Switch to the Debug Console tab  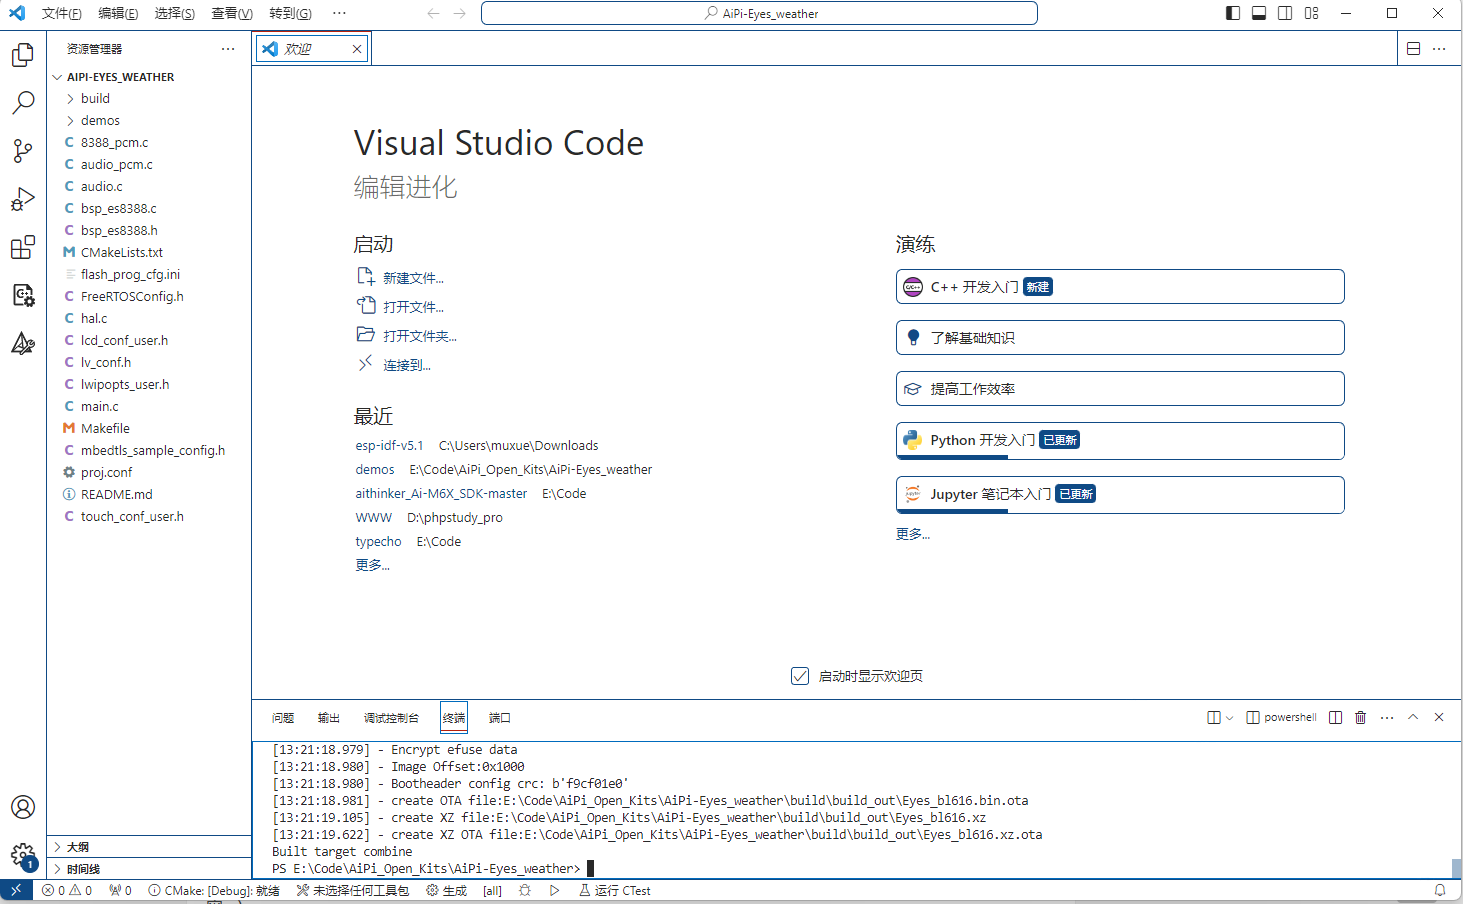coord(391,718)
